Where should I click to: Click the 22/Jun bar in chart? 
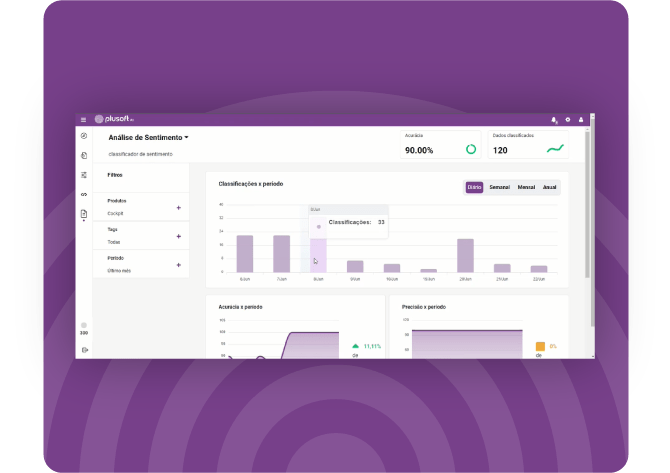coord(539,269)
